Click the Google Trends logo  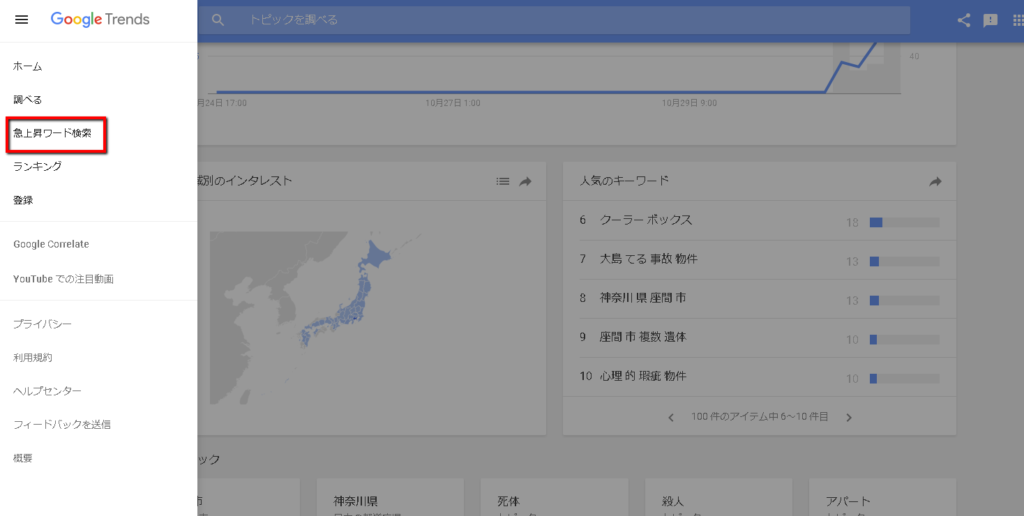(x=100, y=20)
